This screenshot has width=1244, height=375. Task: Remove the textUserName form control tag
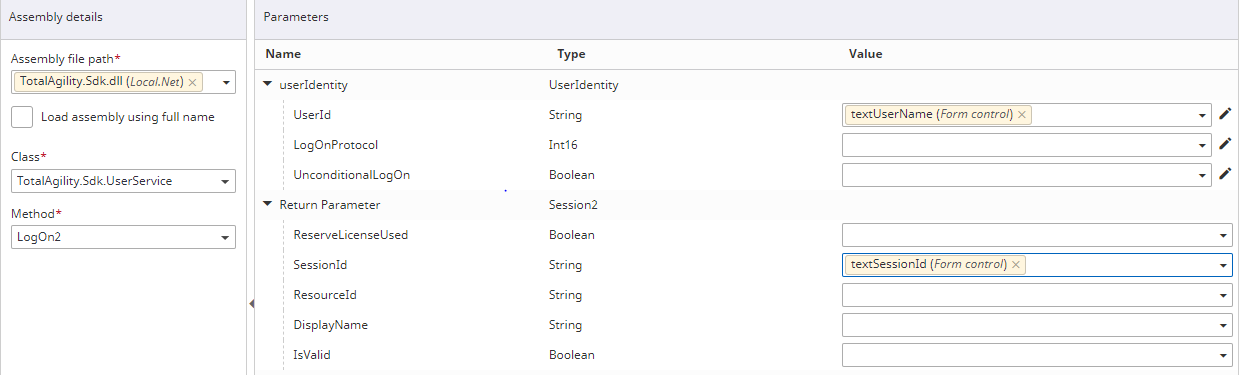point(1021,115)
